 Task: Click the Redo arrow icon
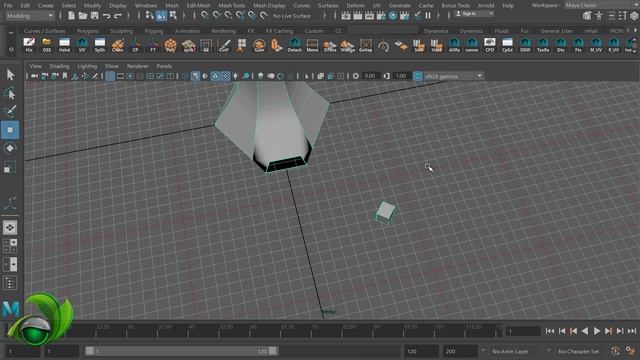118,16
